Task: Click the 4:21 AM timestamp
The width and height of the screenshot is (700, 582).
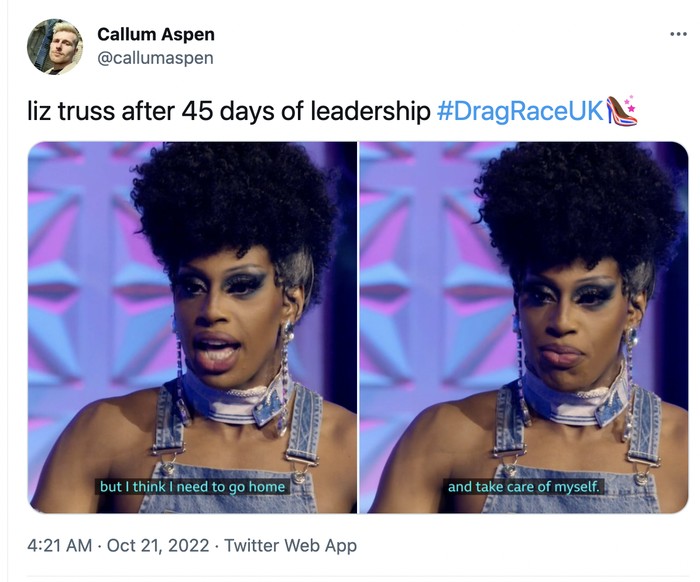Action: 59,545
